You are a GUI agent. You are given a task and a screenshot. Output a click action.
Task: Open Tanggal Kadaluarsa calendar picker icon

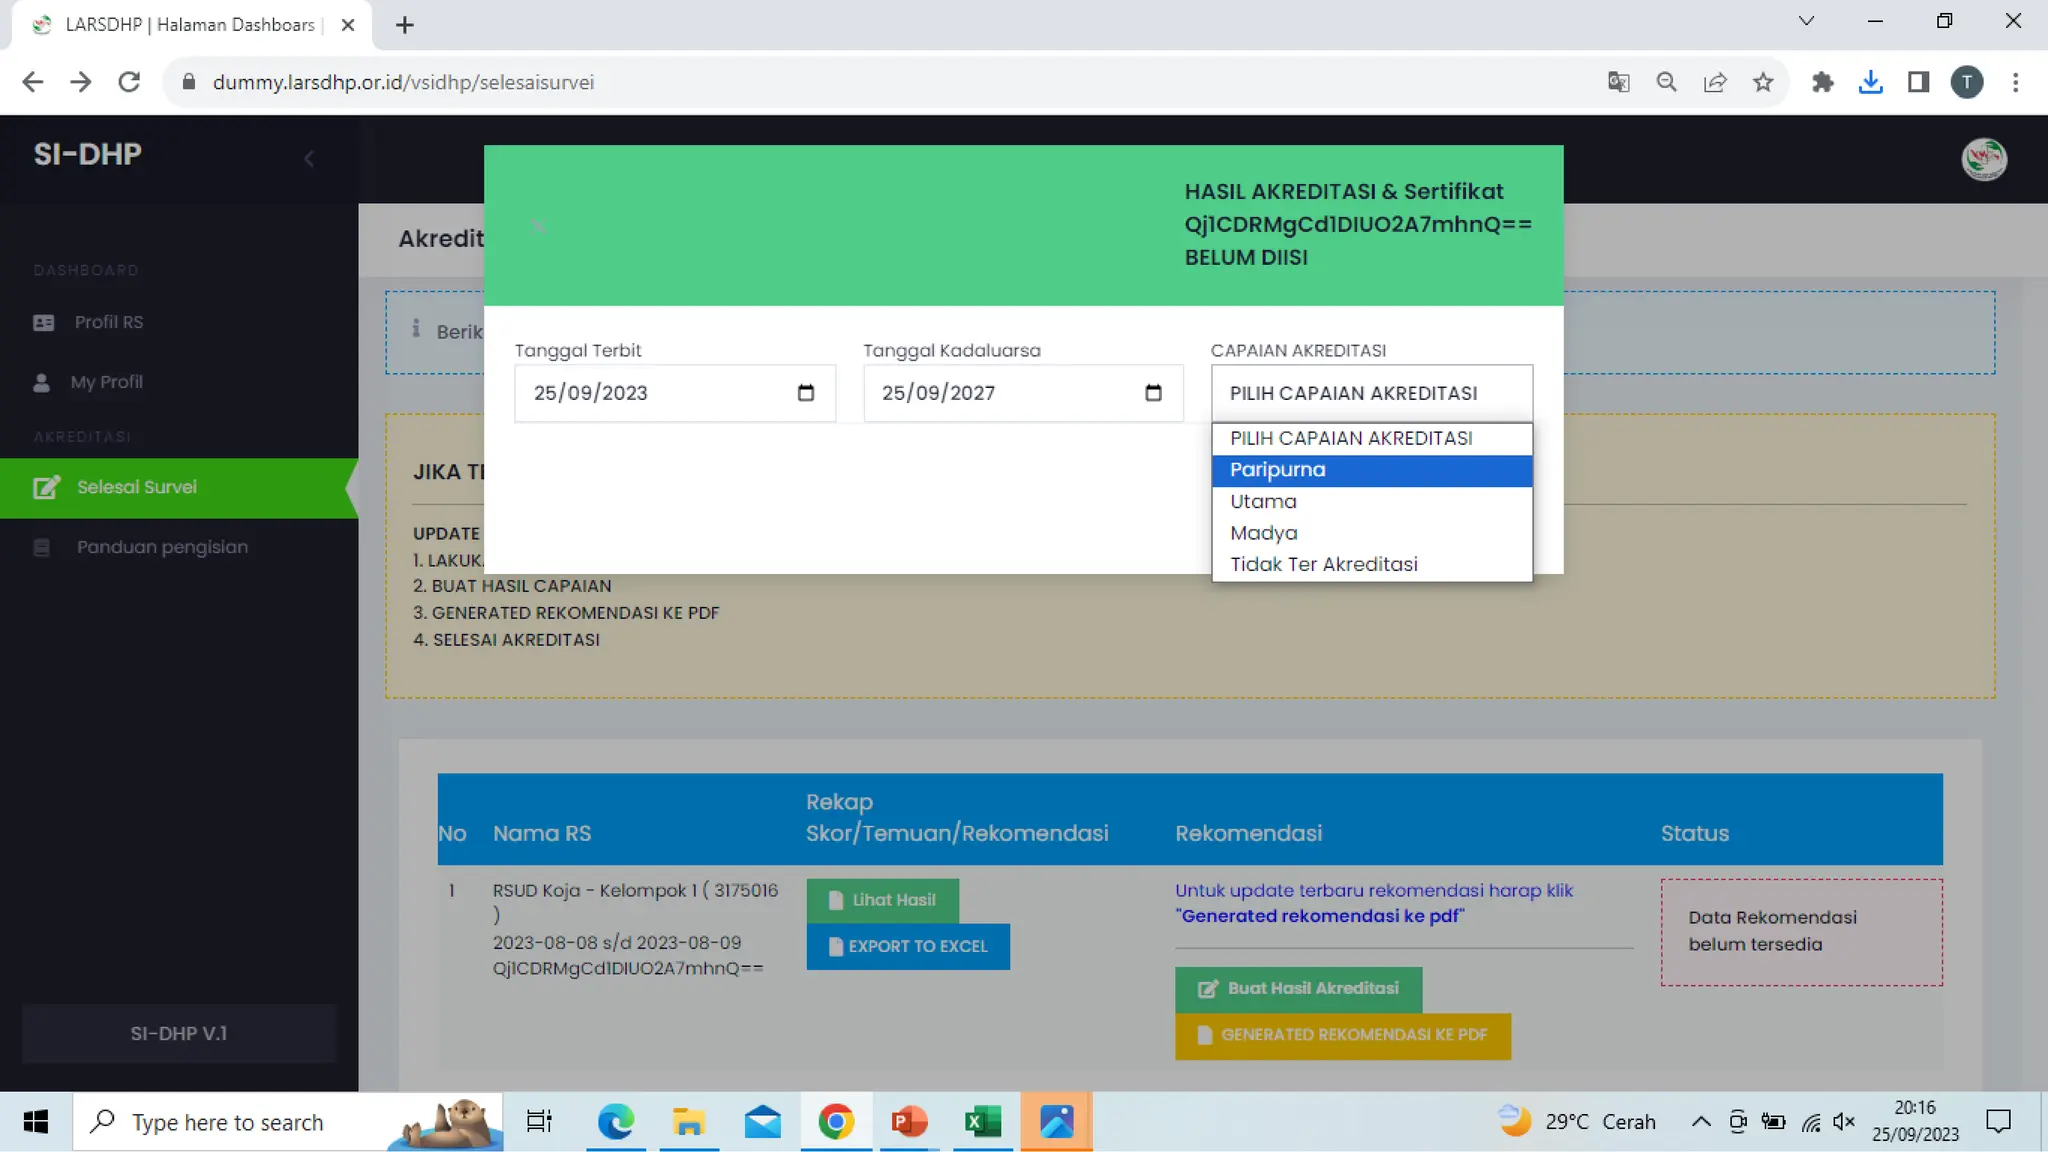(x=1153, y=393)
